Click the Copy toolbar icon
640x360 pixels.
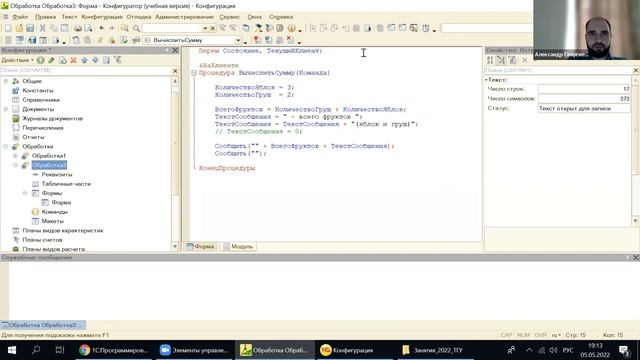click(53, 28)
